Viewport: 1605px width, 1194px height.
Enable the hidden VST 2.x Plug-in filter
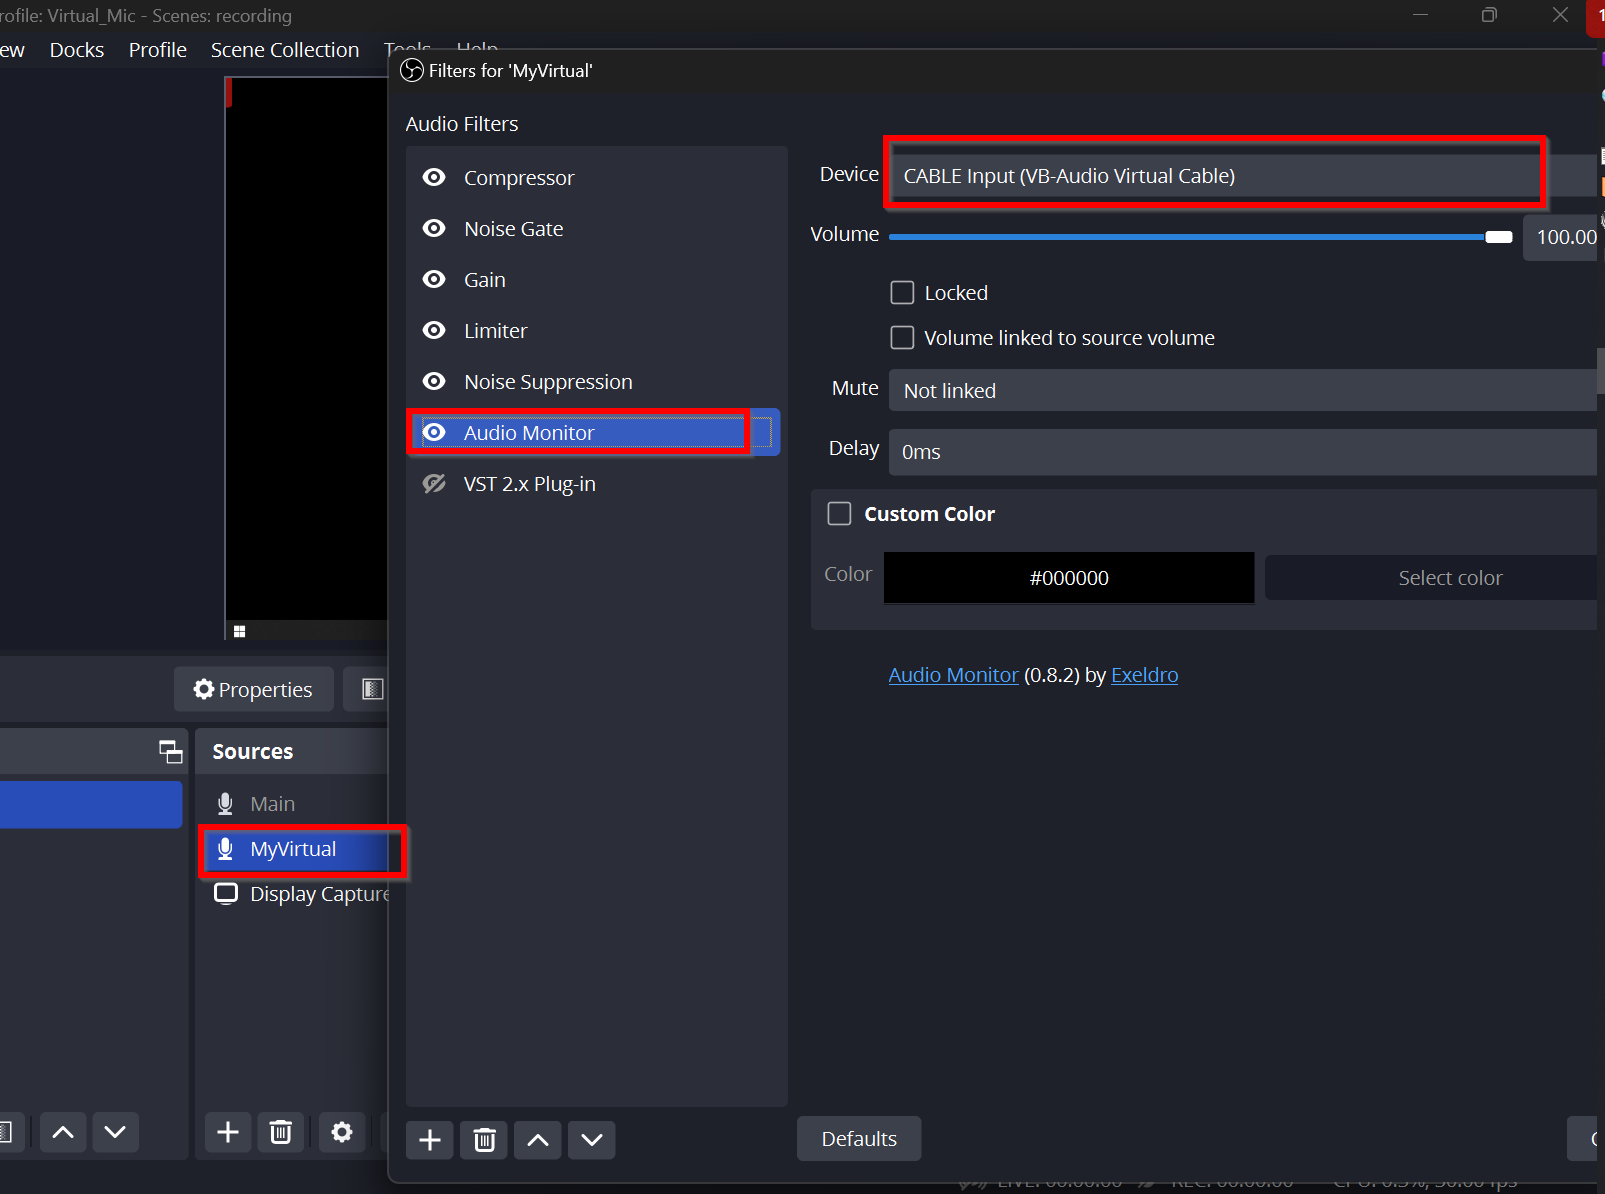(434, 484)
